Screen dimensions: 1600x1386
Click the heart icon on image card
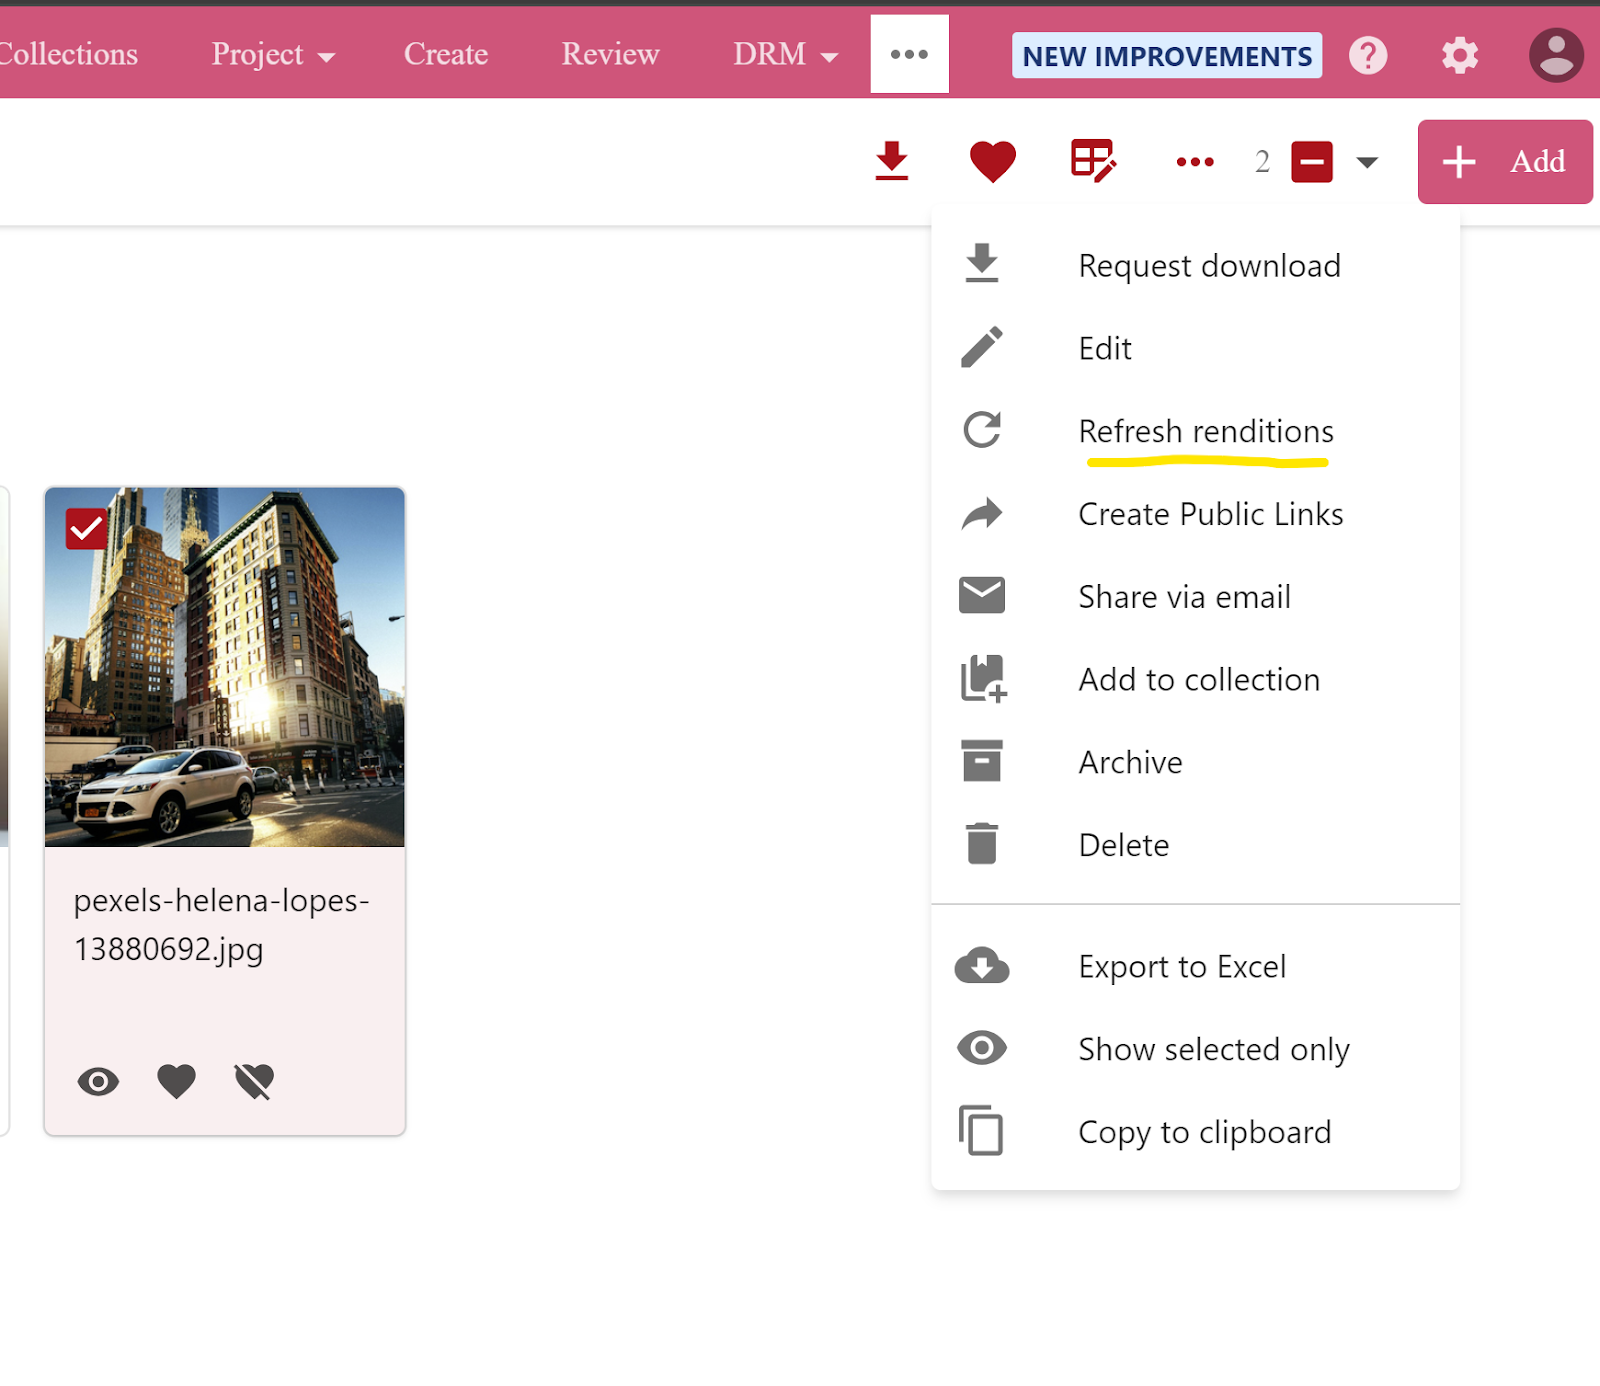coord(176,1081)
